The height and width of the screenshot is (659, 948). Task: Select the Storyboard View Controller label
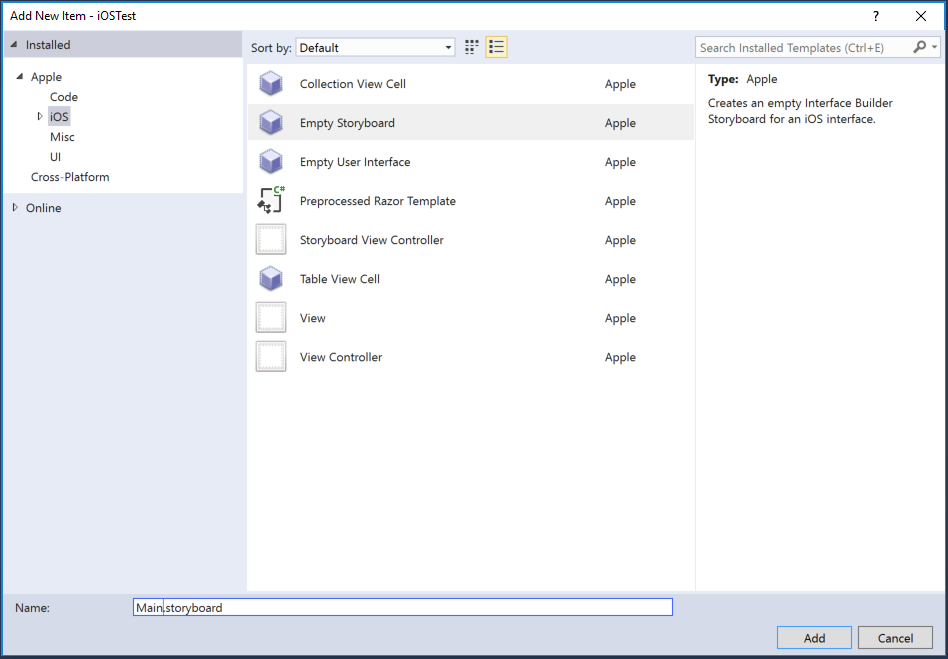click(371, 239)
